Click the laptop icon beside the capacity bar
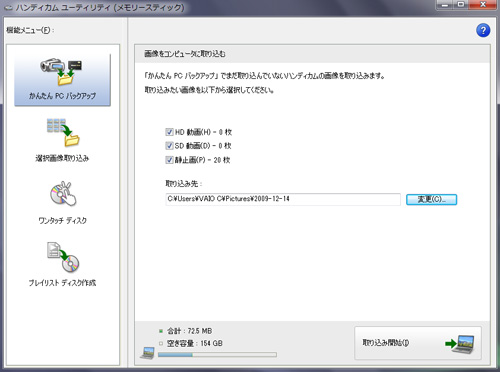The height and width of the screenshot is (372, 500). click(x=147, y=353)
